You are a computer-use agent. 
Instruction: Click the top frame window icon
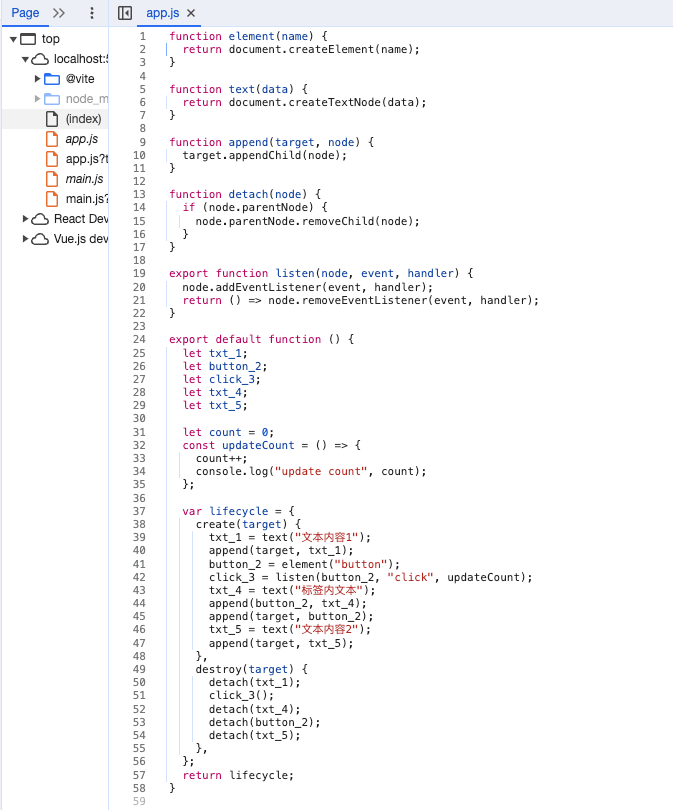point(28,39)
